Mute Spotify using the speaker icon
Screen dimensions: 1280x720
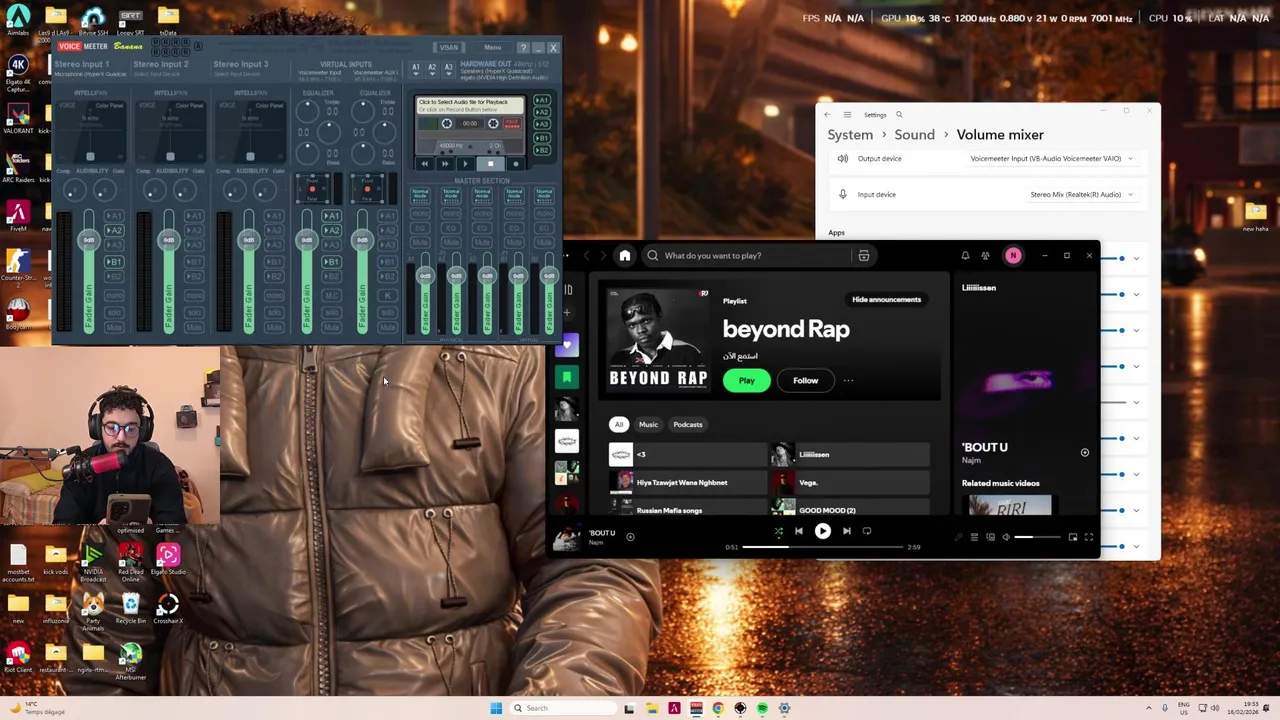pos(1006,537)
